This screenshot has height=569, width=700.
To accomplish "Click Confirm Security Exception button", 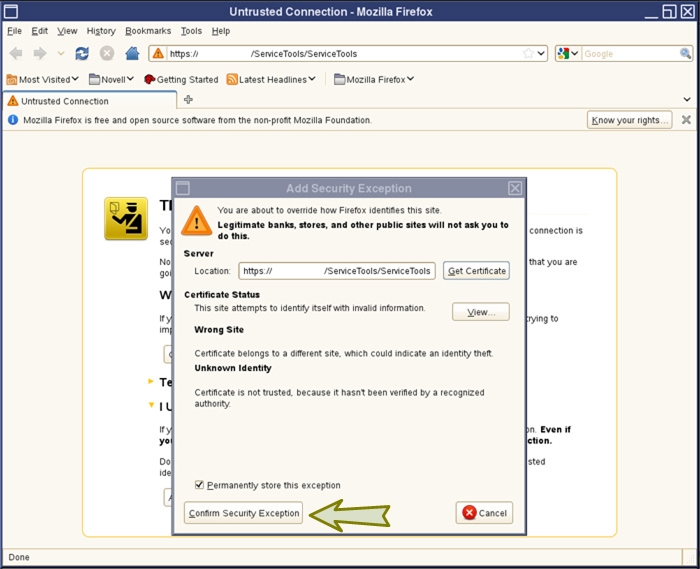I will (244, 513).
